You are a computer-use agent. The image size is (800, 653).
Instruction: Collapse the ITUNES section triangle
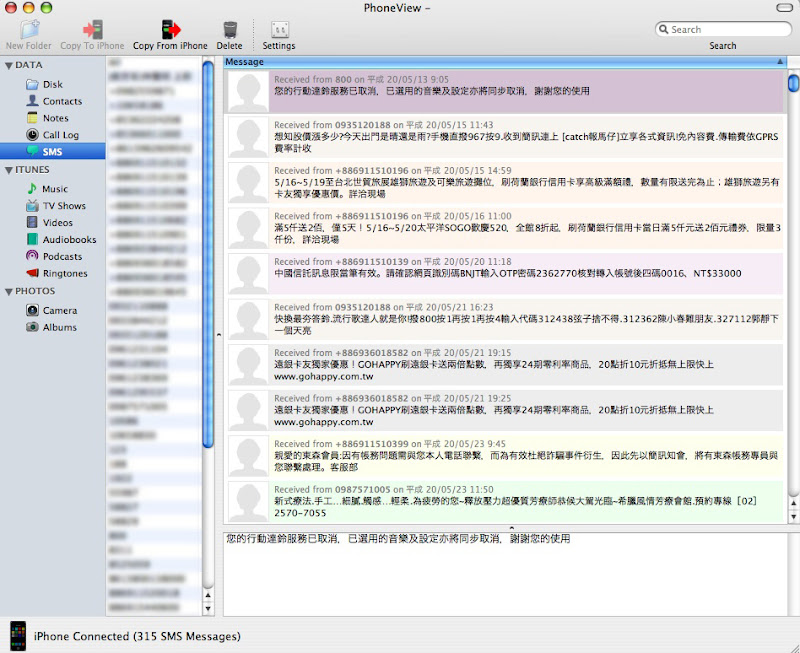click(9, 170)
